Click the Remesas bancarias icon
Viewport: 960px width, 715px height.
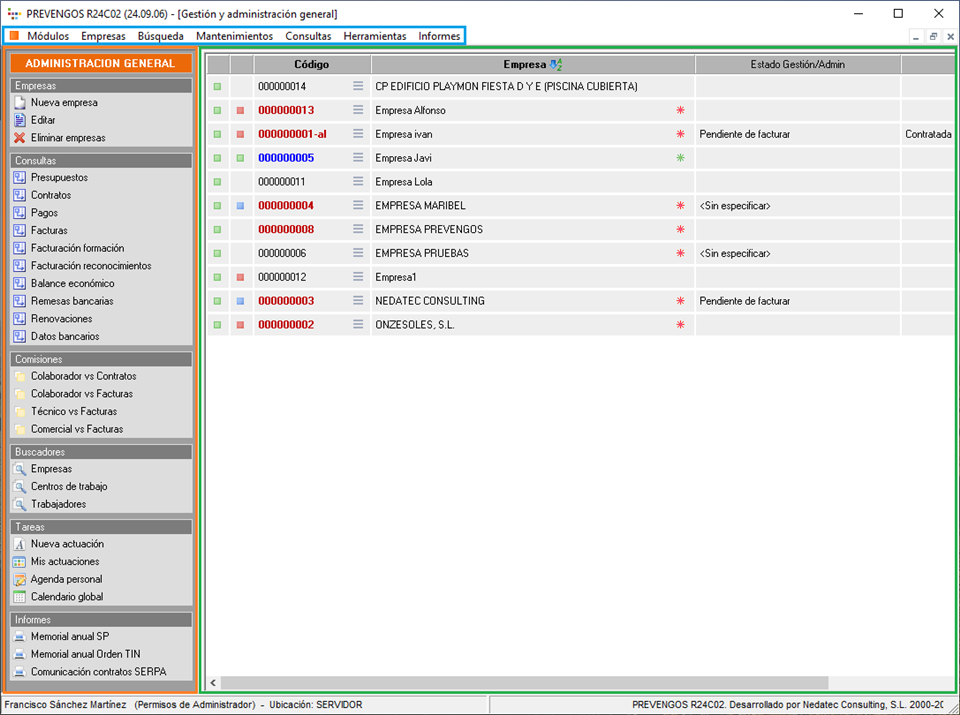point(19,301)
